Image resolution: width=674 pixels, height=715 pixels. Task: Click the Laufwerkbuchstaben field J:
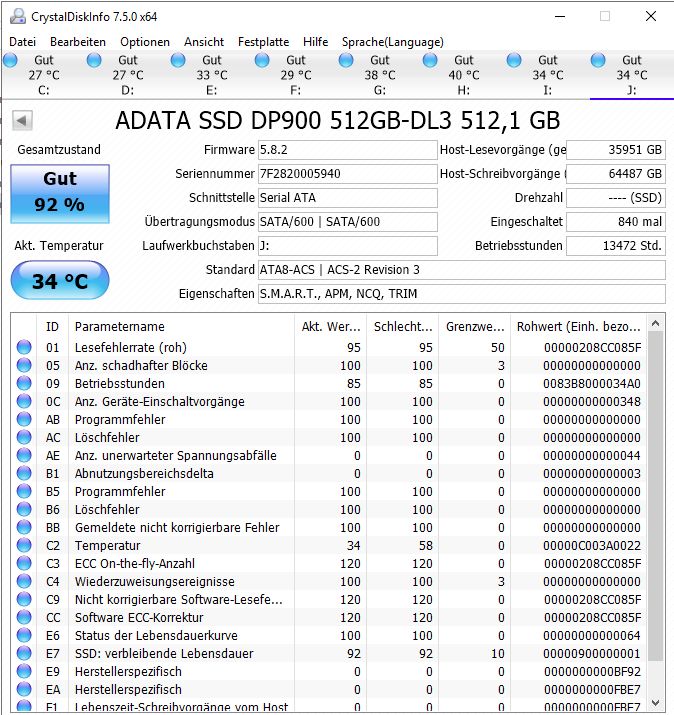(347, 246)
